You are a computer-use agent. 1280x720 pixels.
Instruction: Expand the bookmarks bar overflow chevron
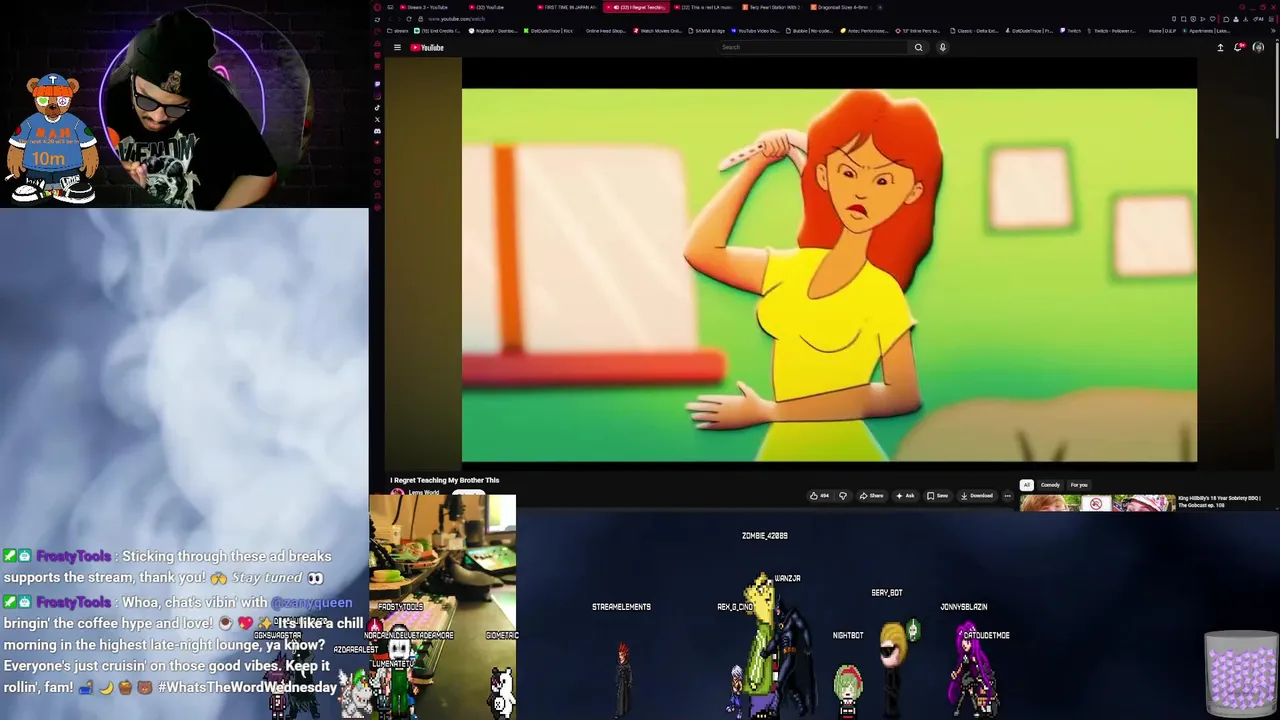point(1273,31)
